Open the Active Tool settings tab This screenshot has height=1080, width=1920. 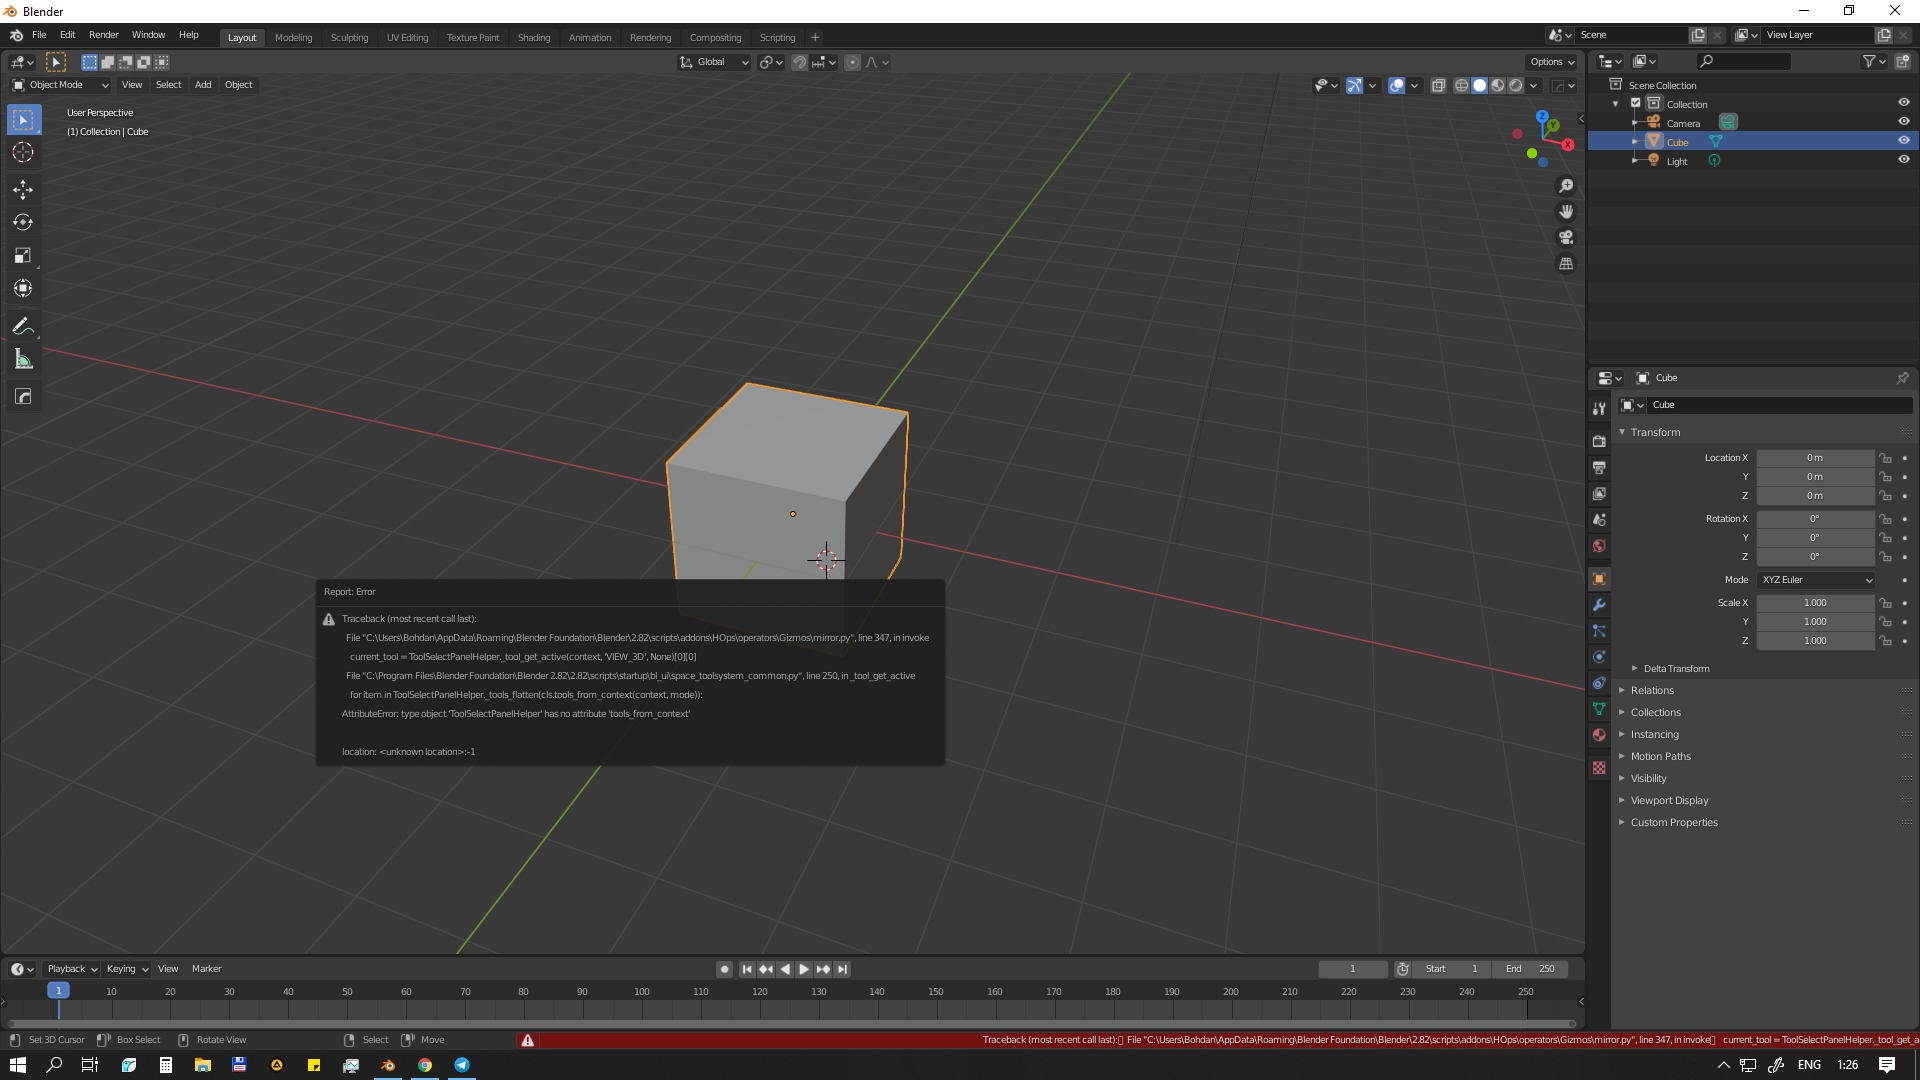tap(1599, 408)
